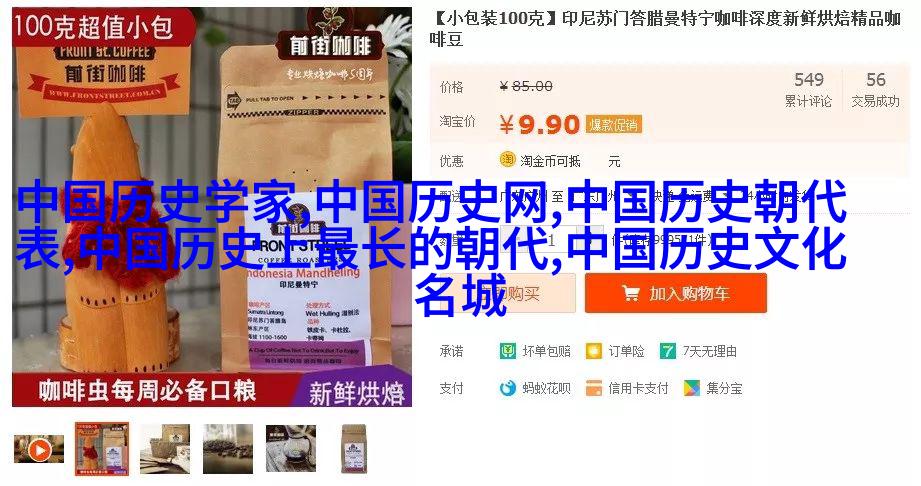Open the 549 累计评论 reviews count
This screenshot has width=921, height=486.
click(x=808, y=89)
